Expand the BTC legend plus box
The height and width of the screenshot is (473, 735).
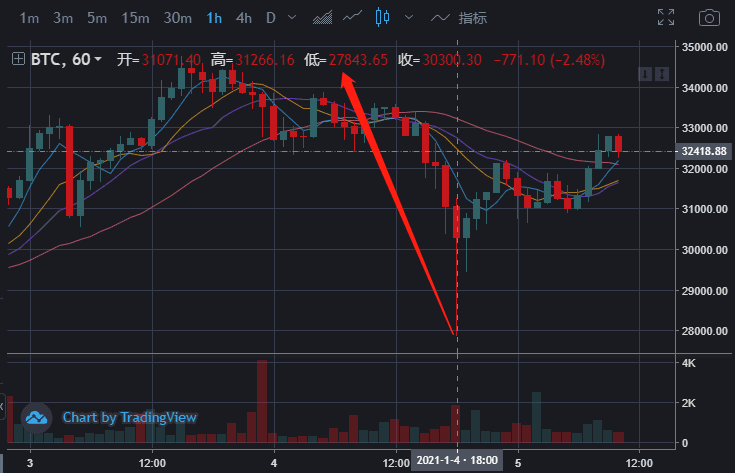pyautogui.click(x=18, y=59)
